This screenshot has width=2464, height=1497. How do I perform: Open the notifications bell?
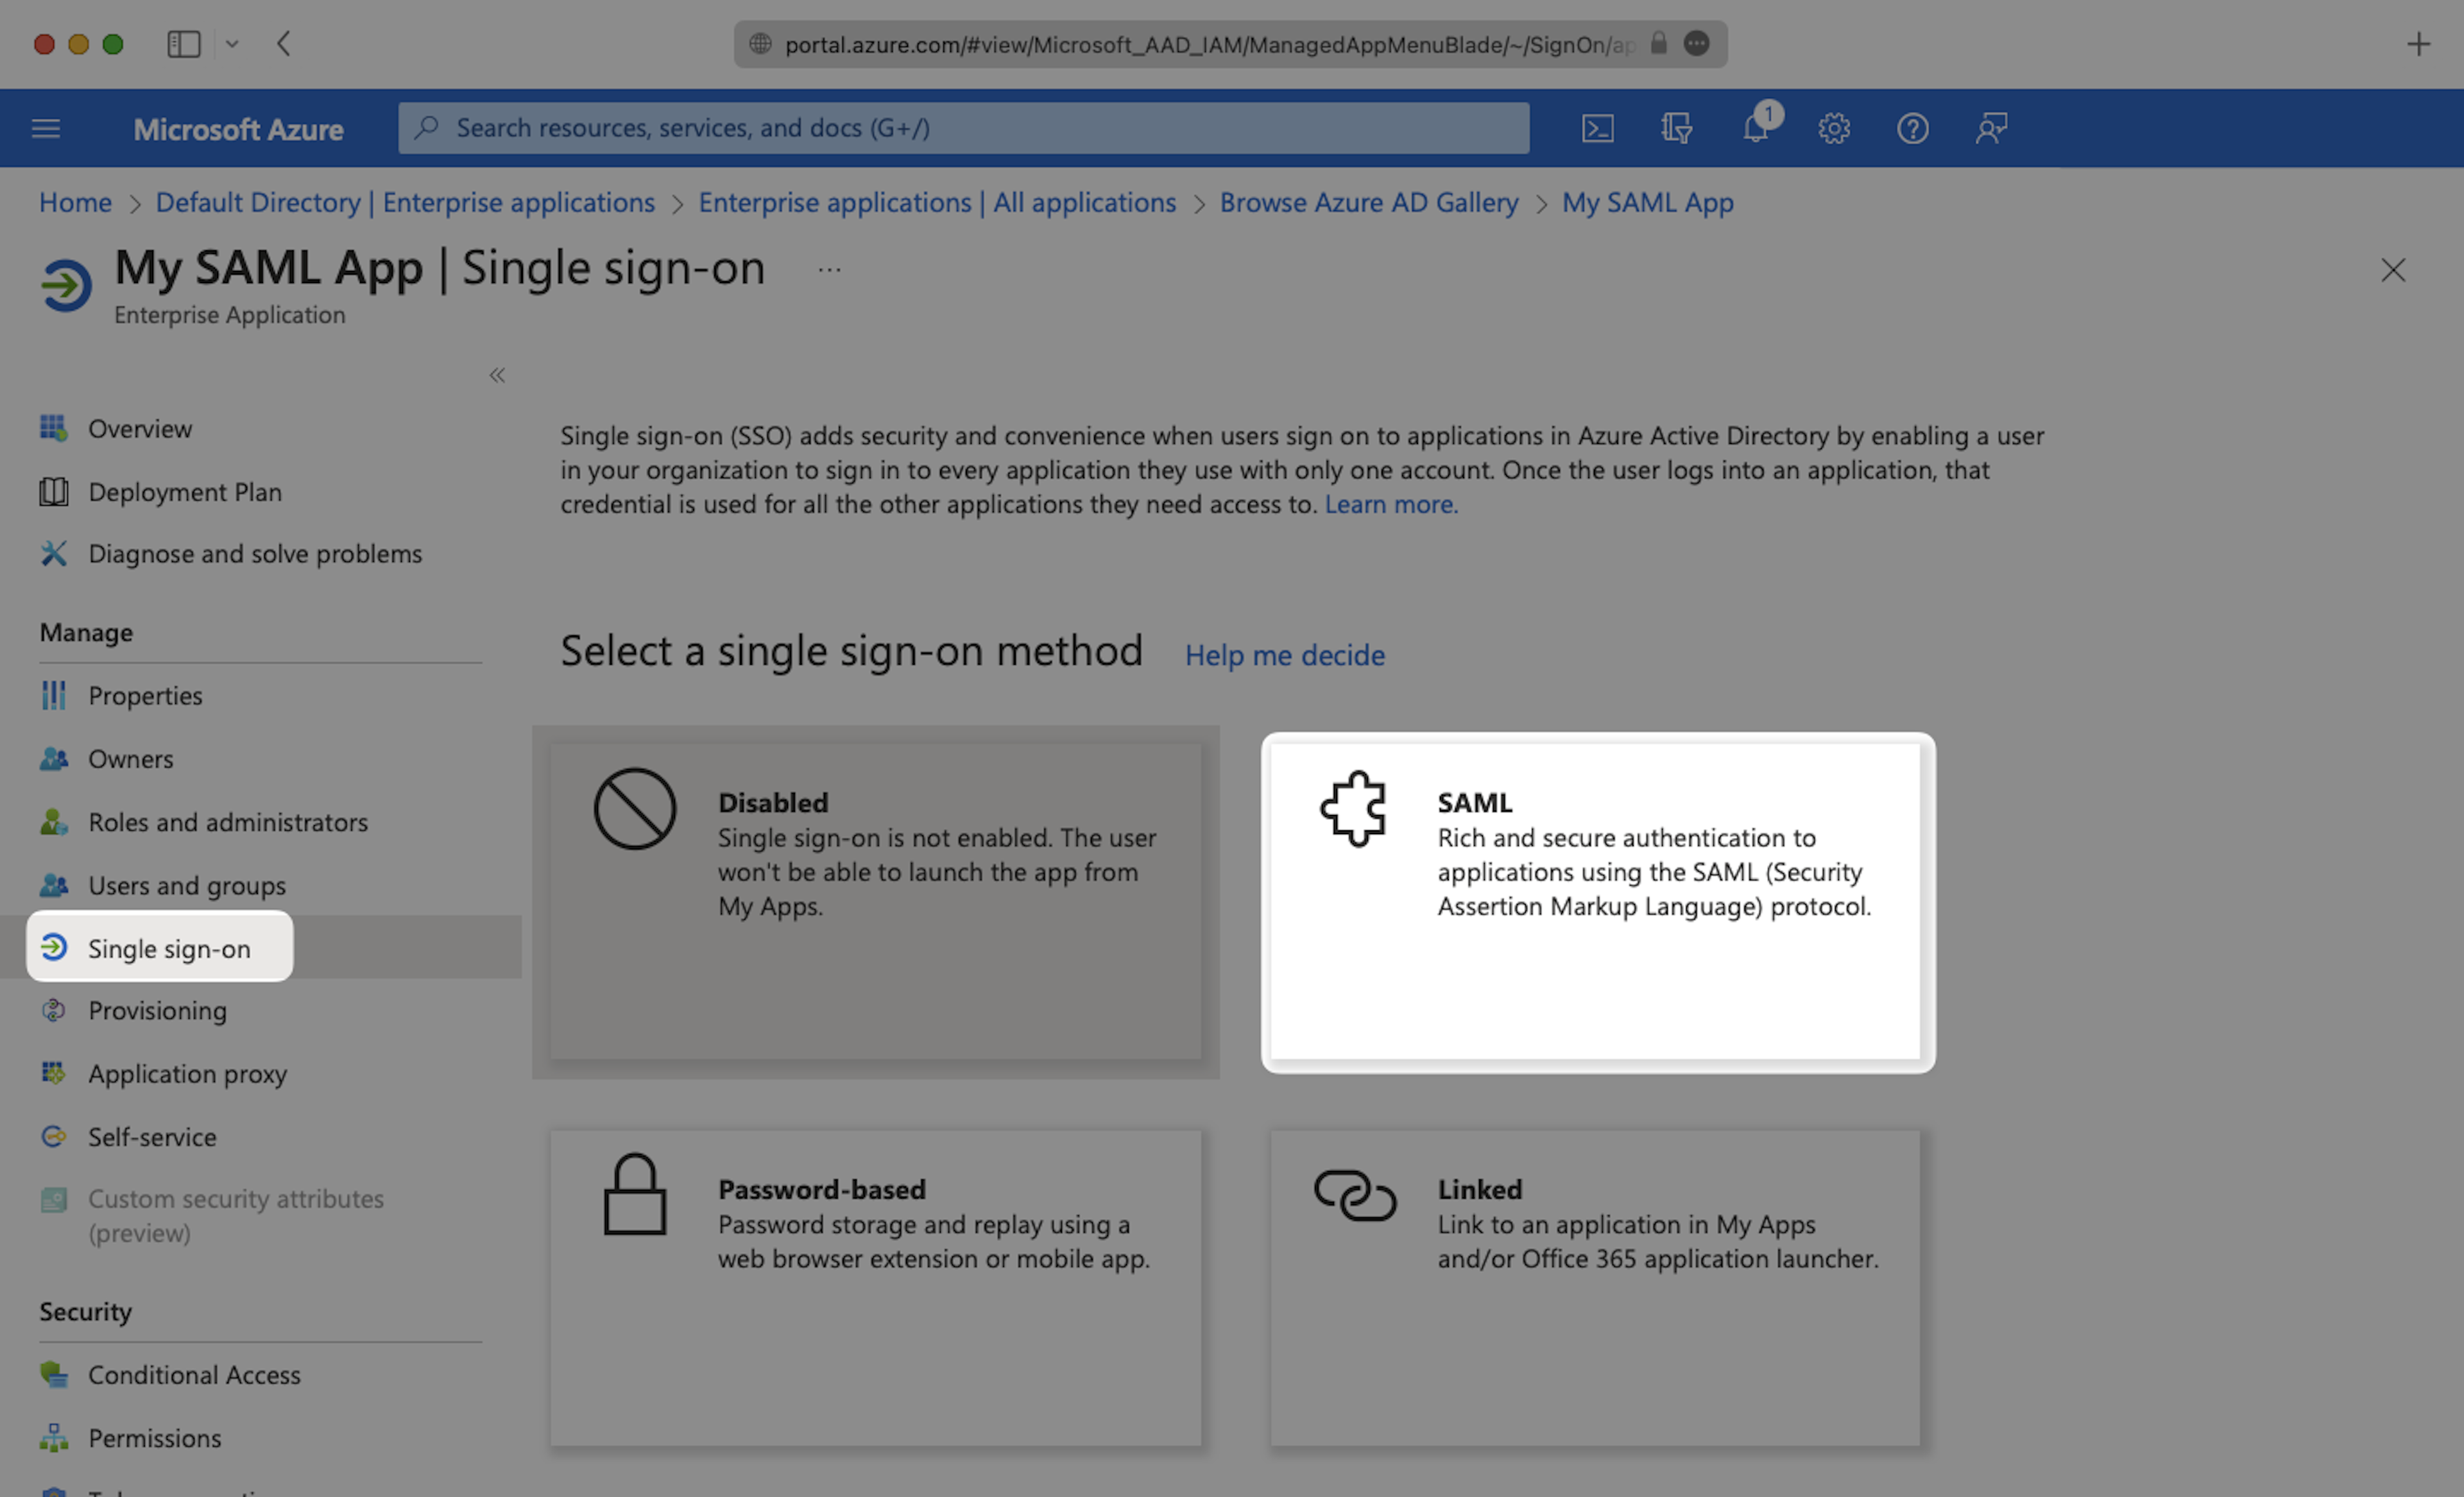pyautogui.click(x=1756, y=128)
